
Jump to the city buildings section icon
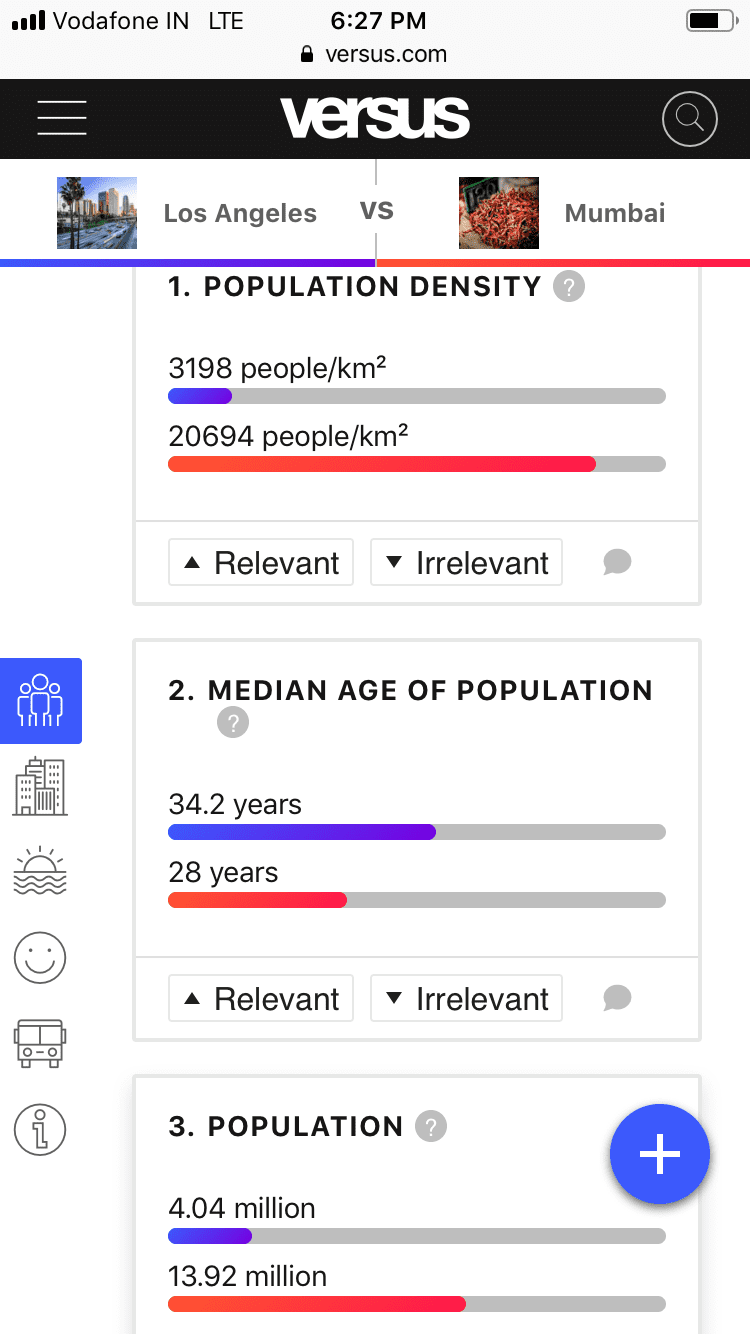[x=40, y=786]
